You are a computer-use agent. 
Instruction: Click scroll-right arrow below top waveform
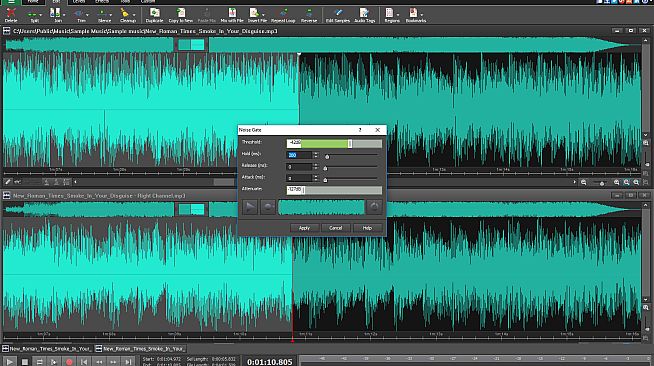click(574, 182)
